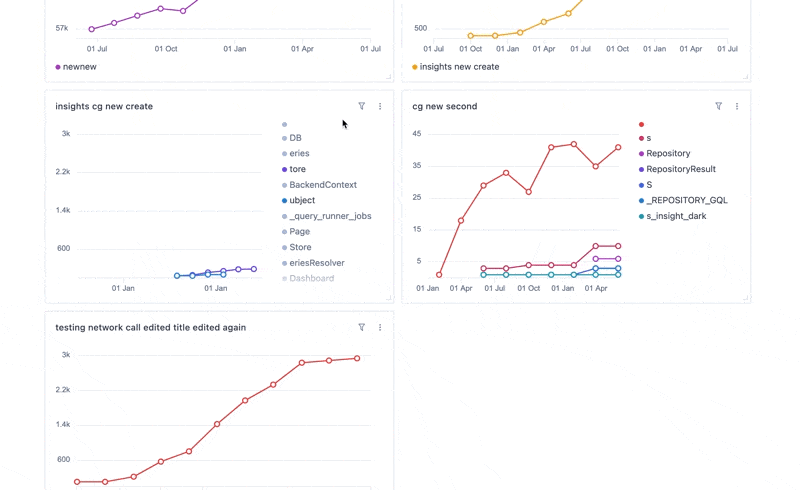Image resolution: width=800 pixels, height=490 pixels.
Task: Click the uppercase S legend entry
Action: (x=645, y=185)
